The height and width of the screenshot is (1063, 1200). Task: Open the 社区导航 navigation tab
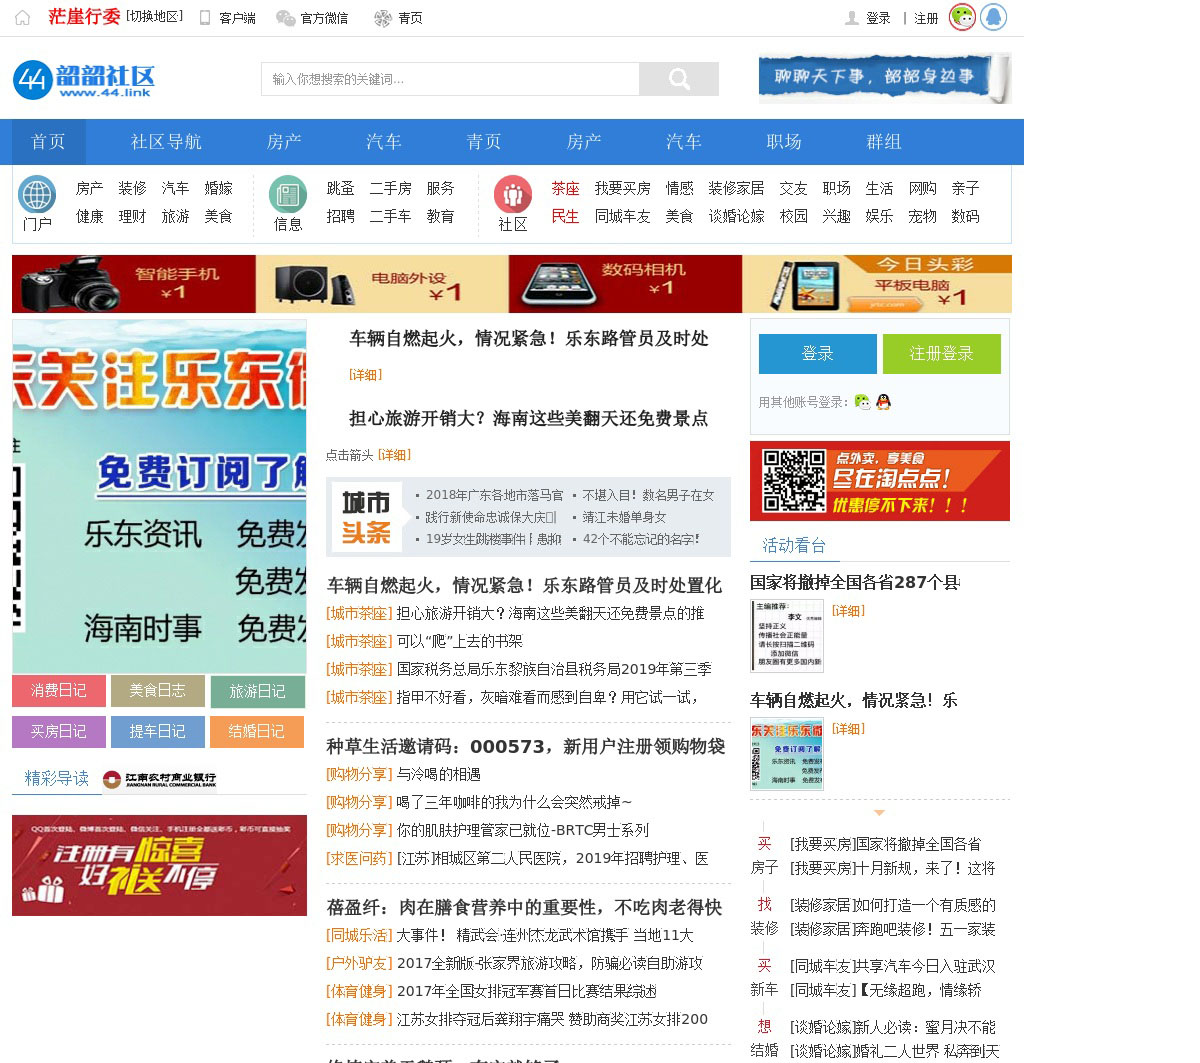click(x=166, y=142)
